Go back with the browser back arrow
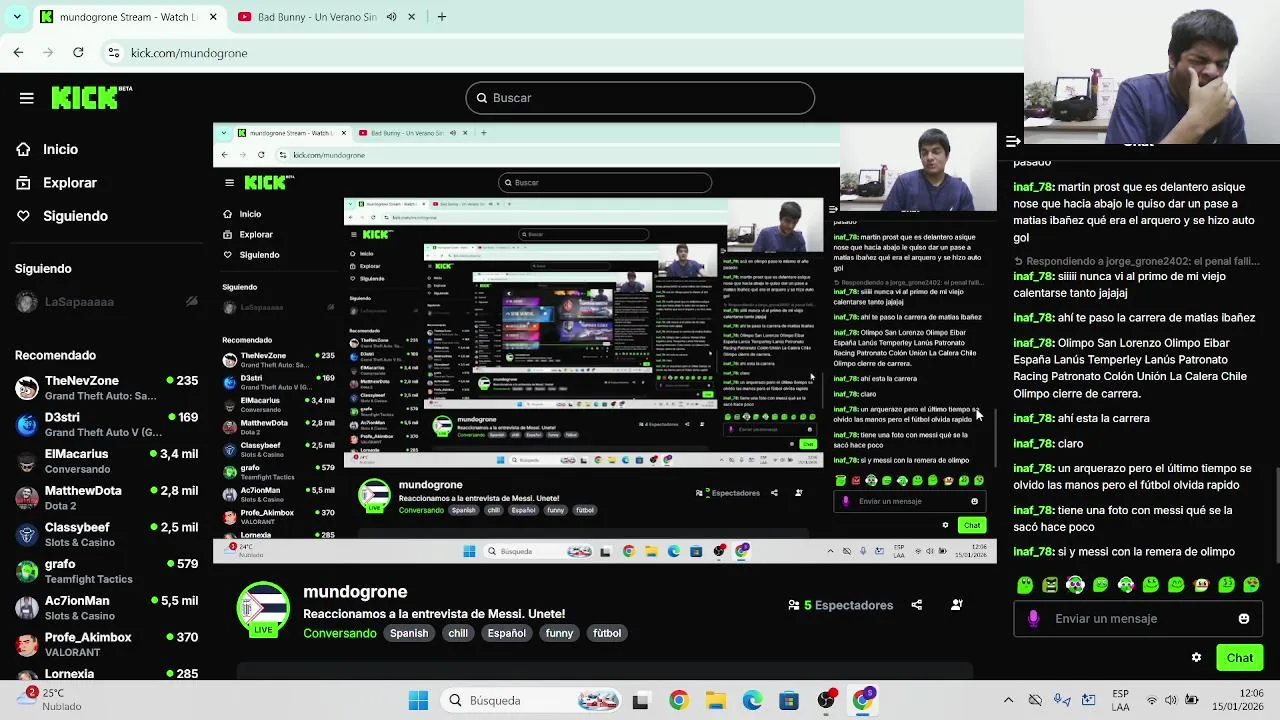Viewport: 1280px width, 720px height. click(x=19, y=53)
